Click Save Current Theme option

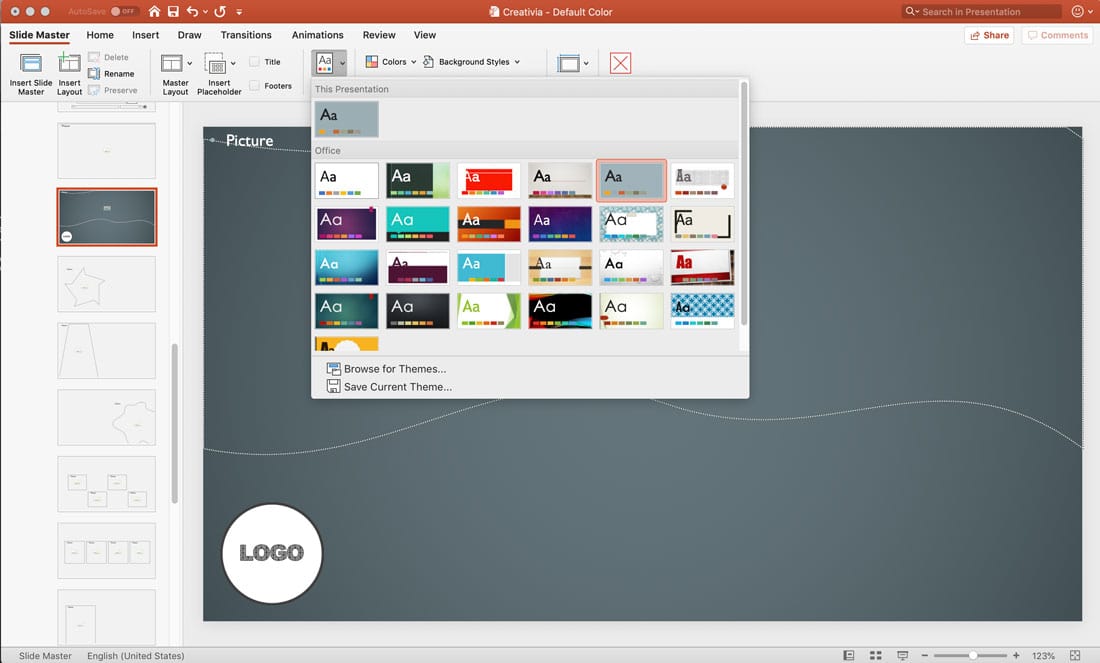(x=395, y=386)
